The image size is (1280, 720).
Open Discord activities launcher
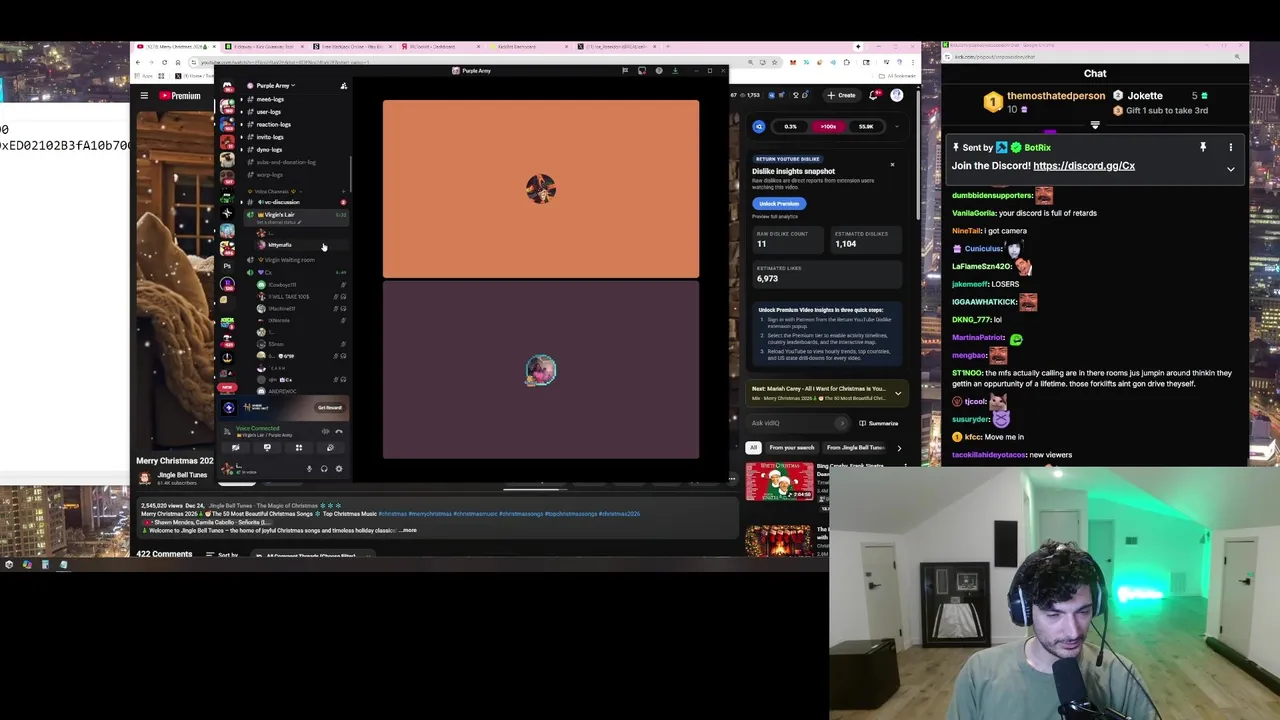(x=299, y=448)
